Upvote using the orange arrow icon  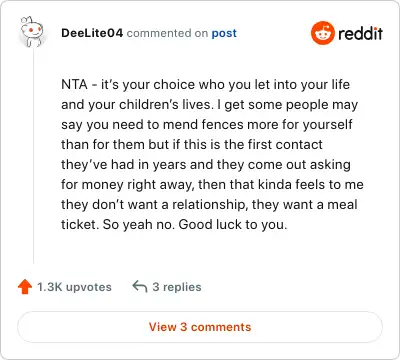tap(25, 287)
